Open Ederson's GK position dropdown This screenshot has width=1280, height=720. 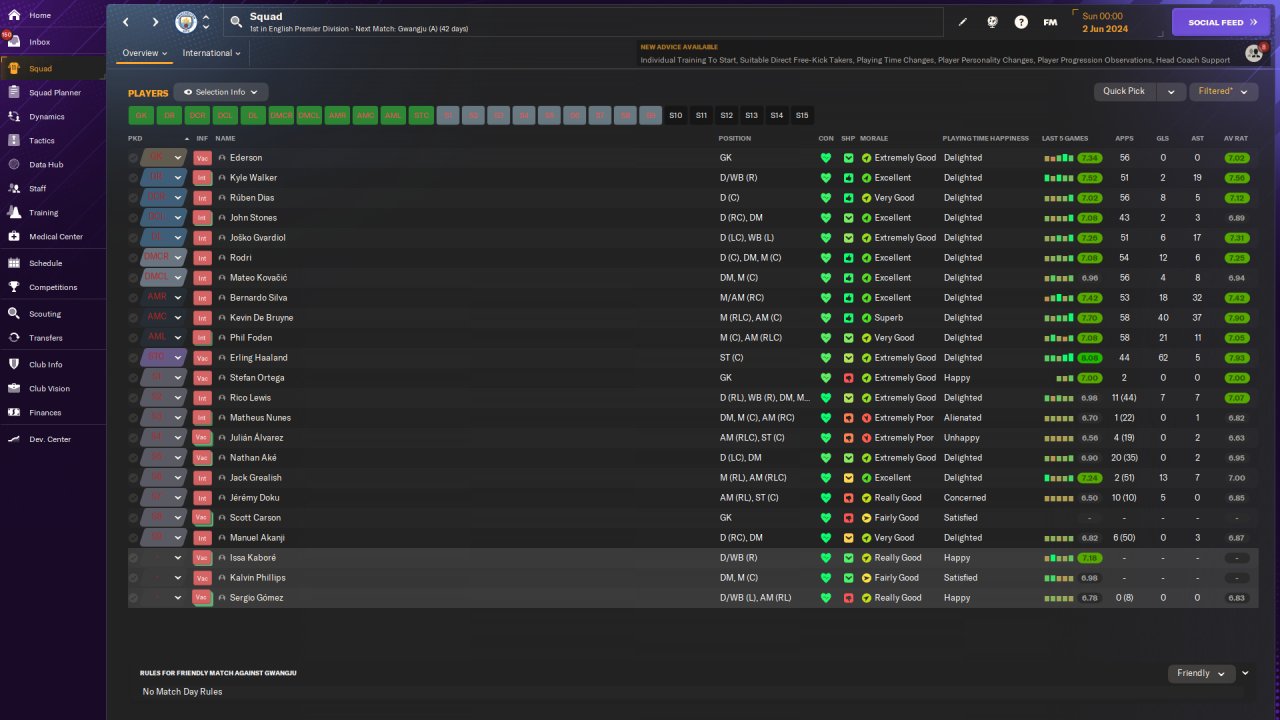[164, 158]
